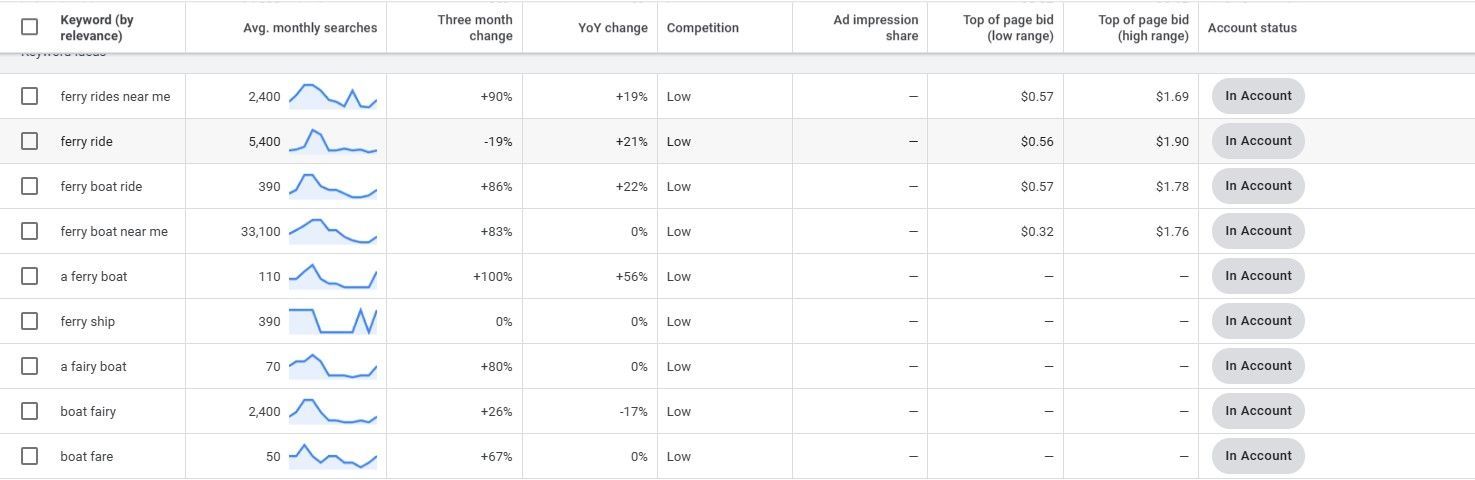Click the trend sparkline for ferry ride

333,141
